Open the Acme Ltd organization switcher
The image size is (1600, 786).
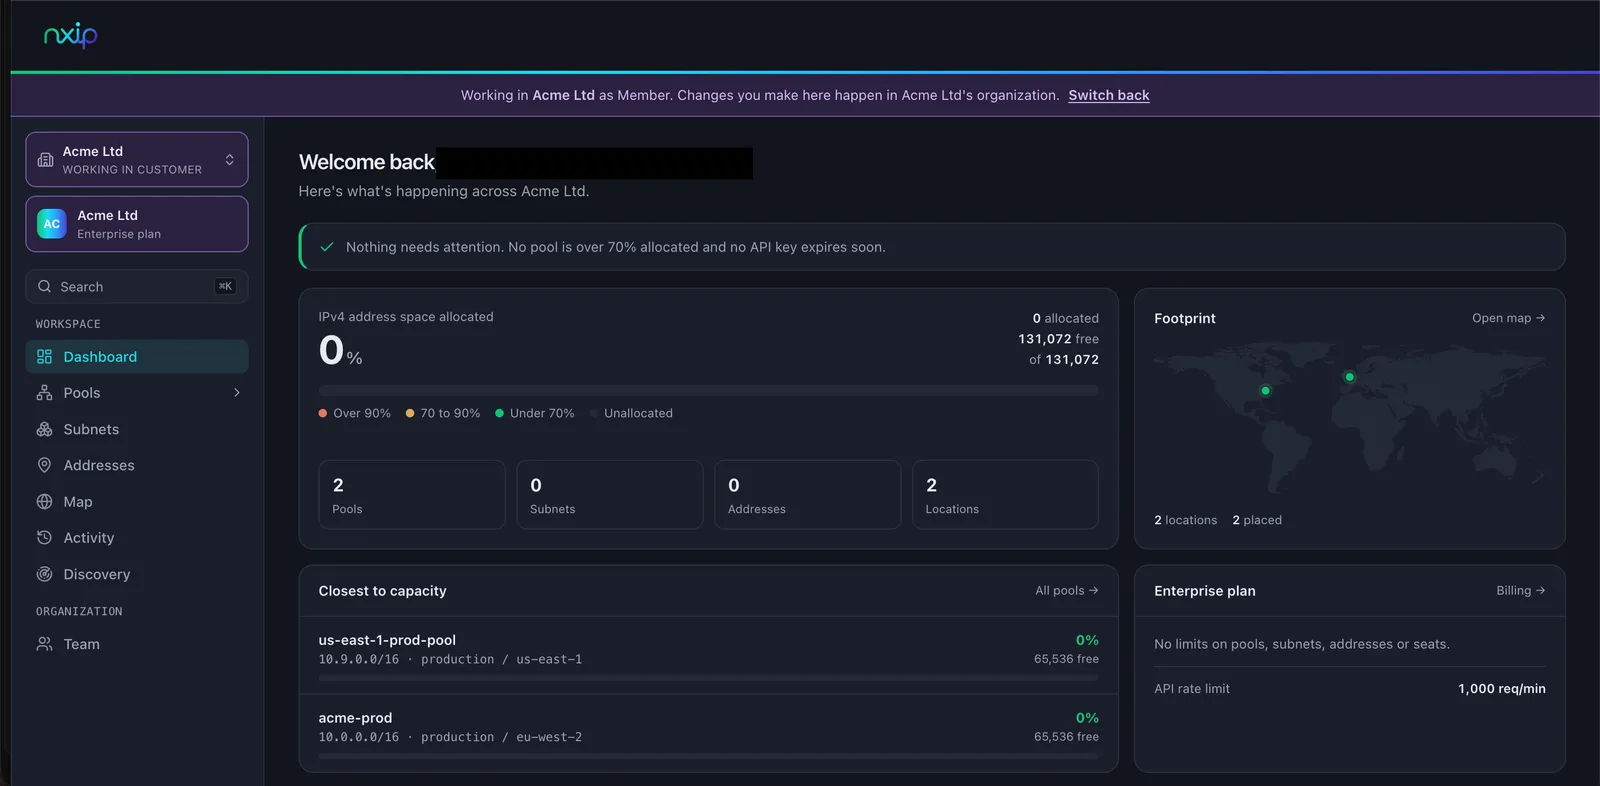[137, 160]
